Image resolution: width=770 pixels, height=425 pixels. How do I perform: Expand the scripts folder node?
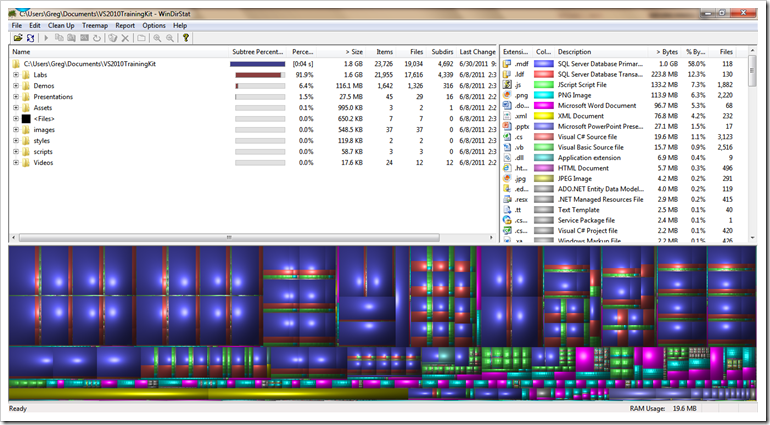16,152
